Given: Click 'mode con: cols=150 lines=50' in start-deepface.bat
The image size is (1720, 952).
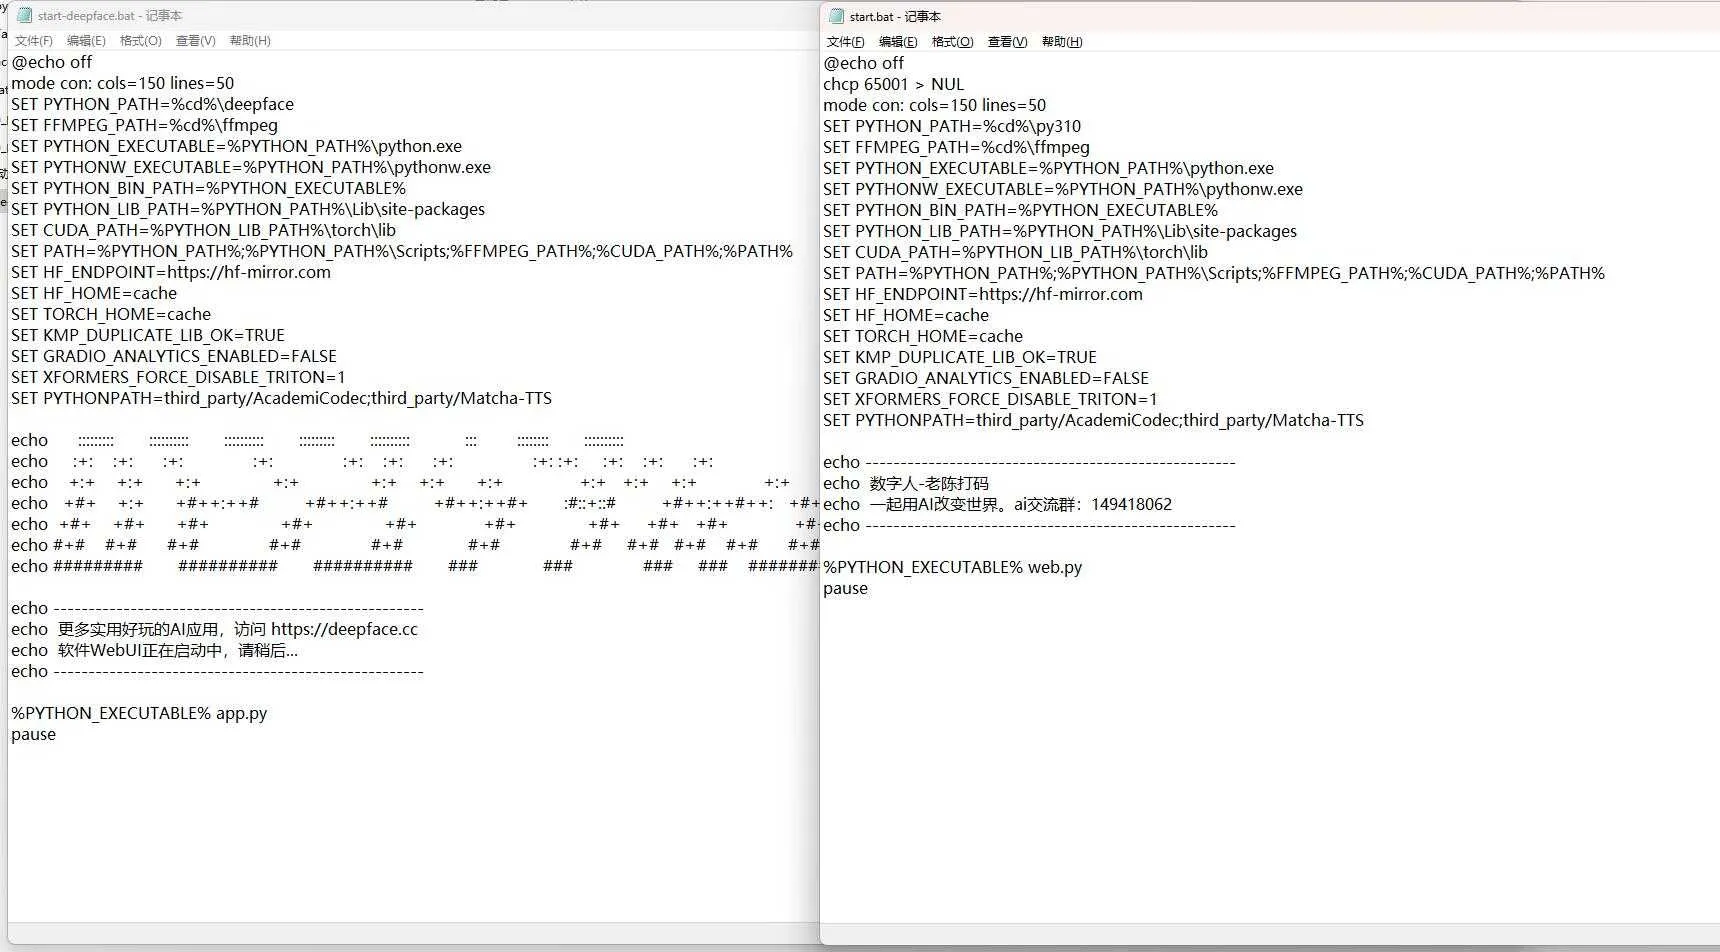Looking at the screenshot, I should tap(123, 83).
